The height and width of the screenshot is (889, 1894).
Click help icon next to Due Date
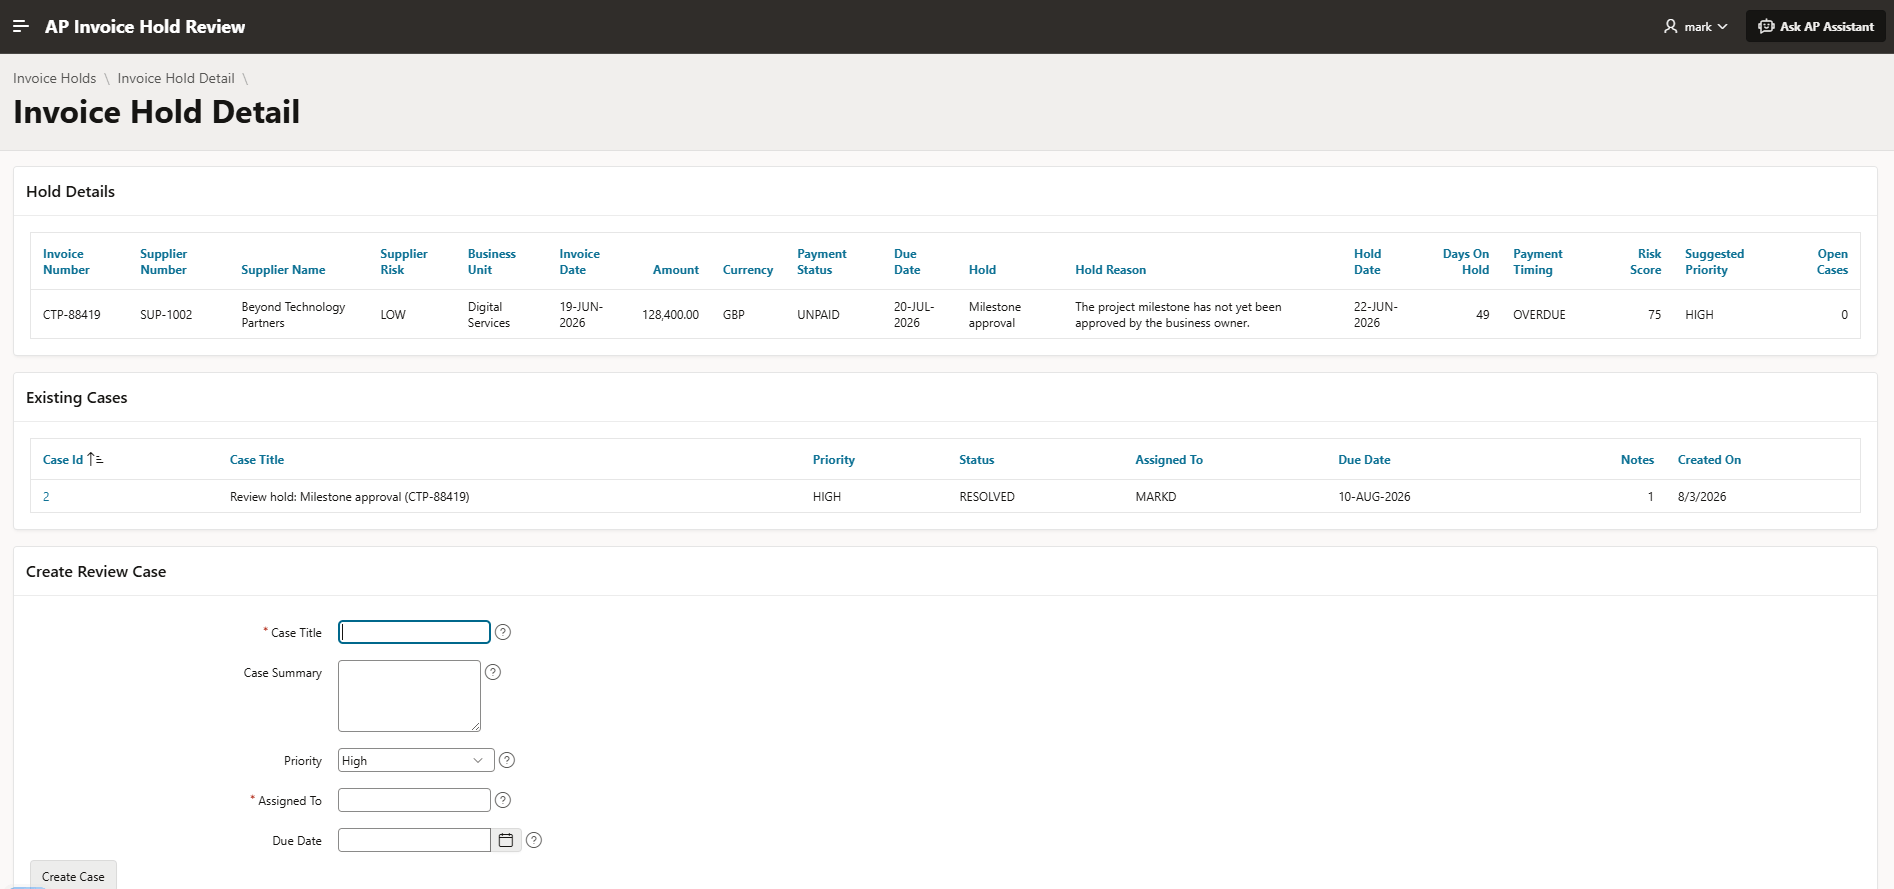[x=534, y=840]
